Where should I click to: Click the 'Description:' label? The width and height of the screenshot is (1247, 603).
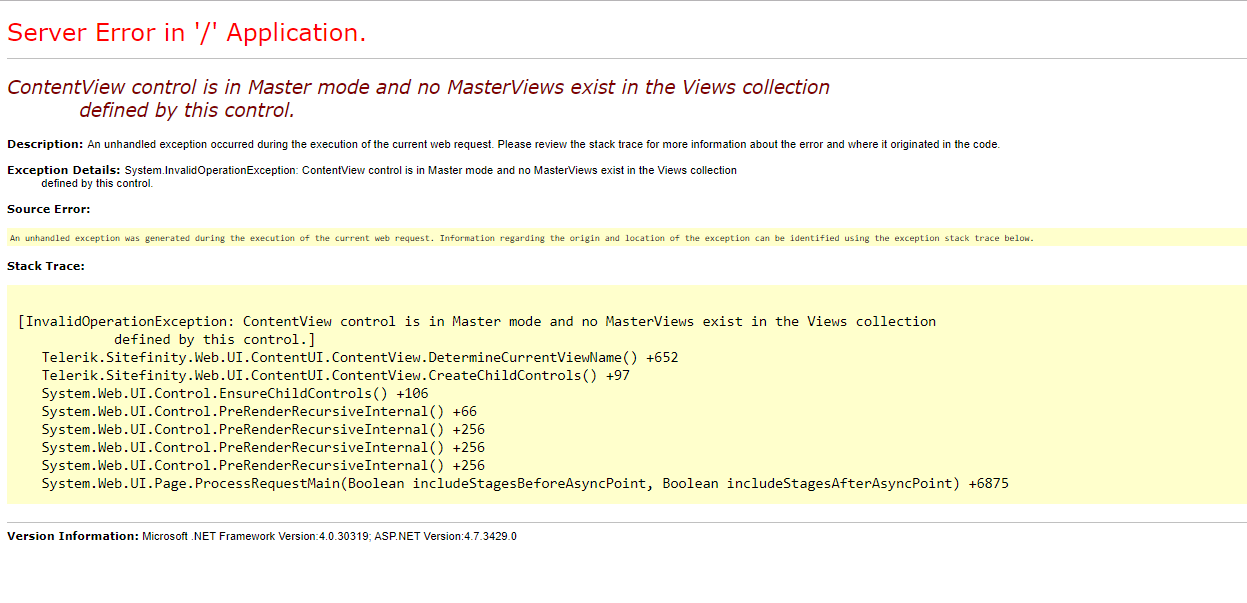click(45, 144)
